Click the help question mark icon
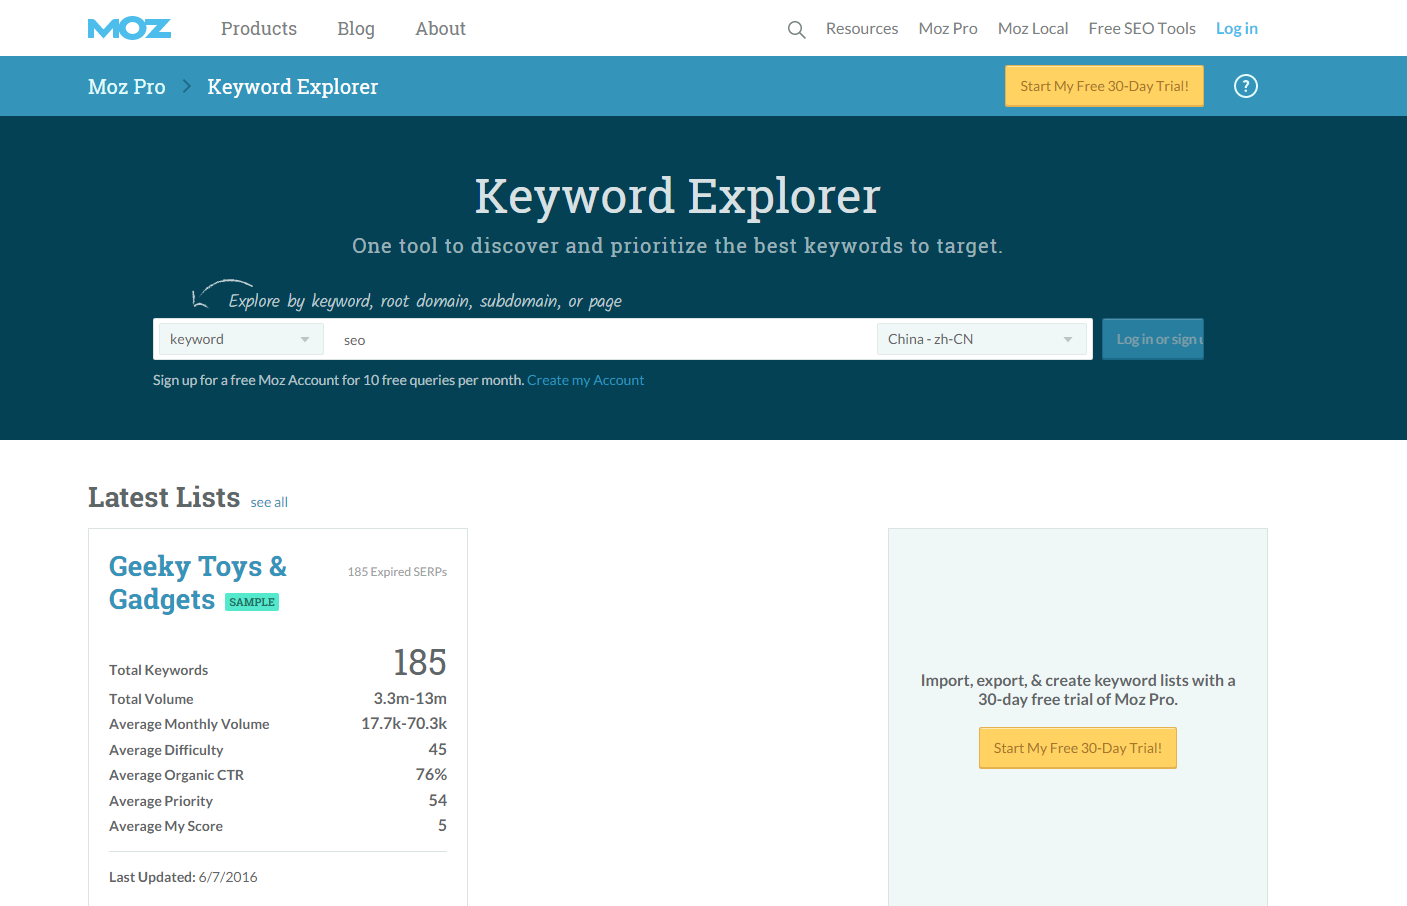 tap(1246, 86)
